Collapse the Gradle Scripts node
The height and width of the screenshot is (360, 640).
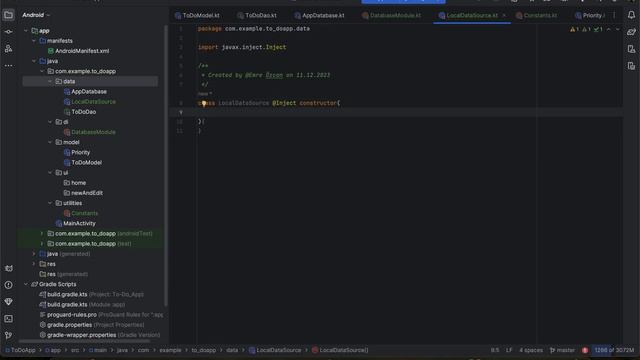[26, 284]
